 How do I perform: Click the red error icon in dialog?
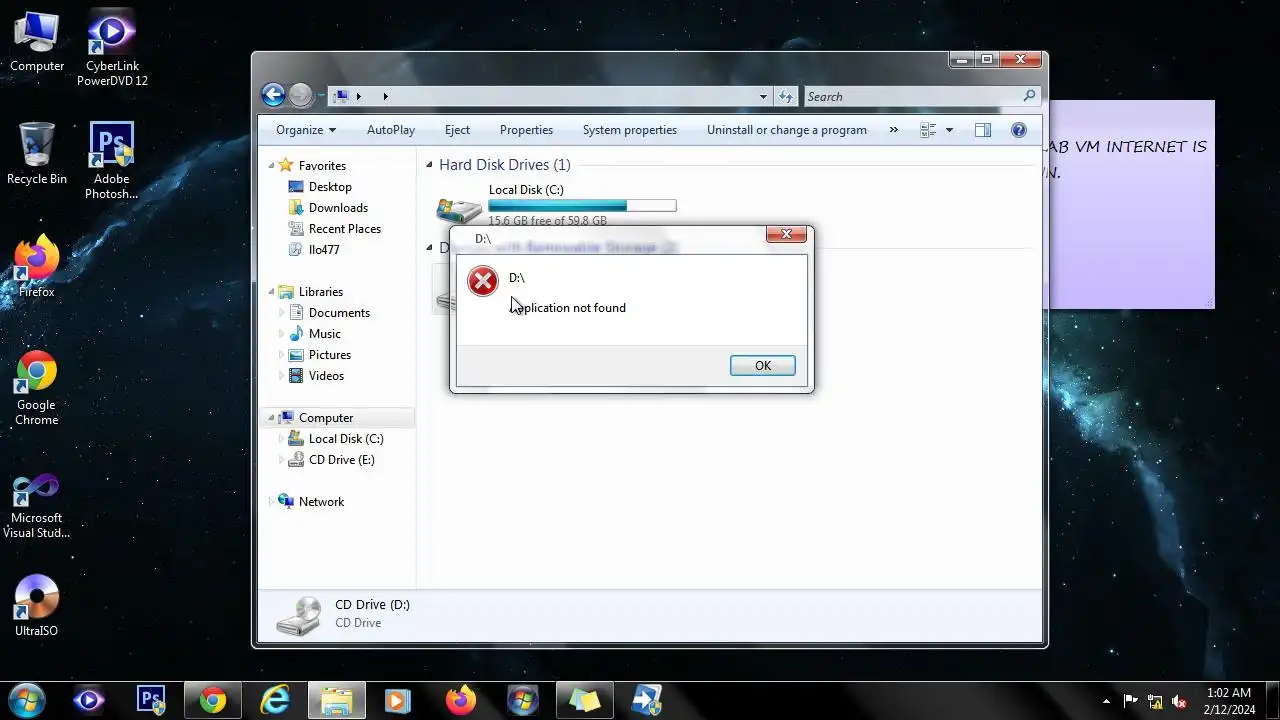[x=483, y=281]
